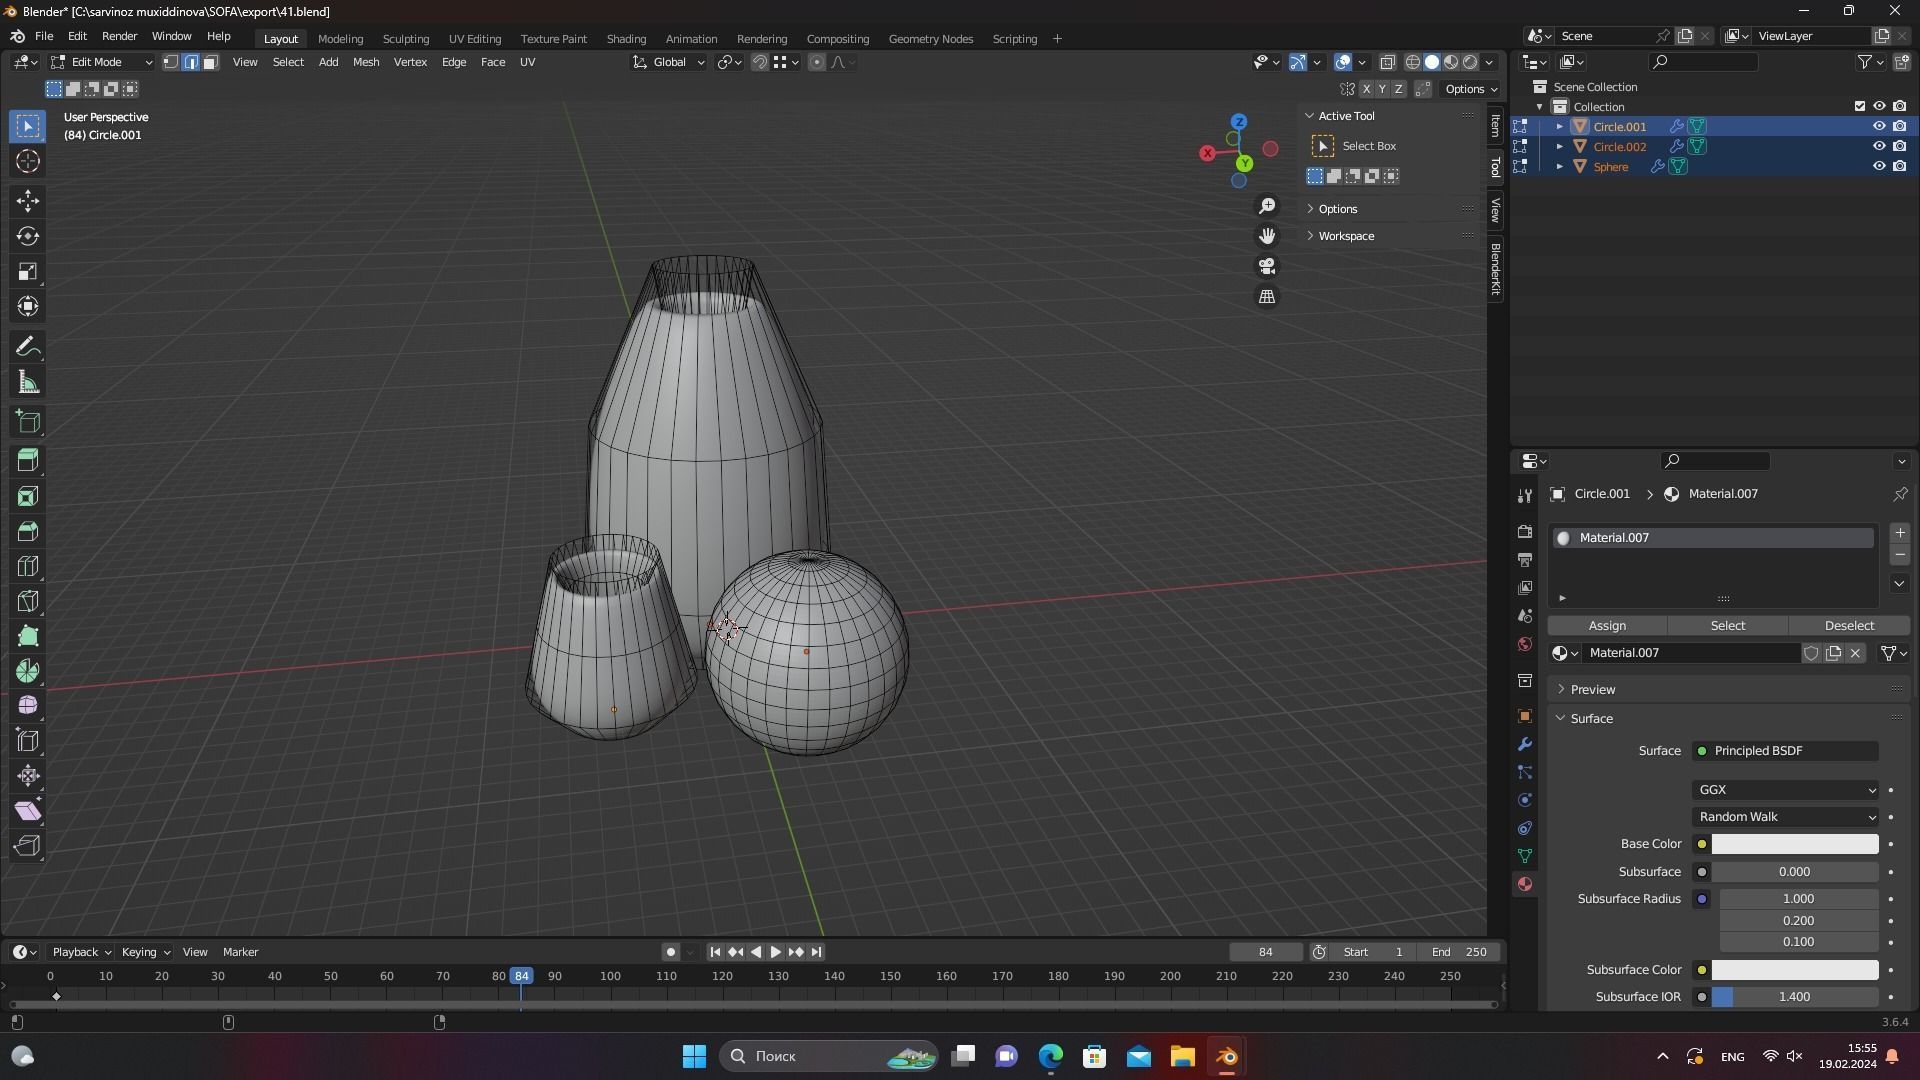The width and height of the screenshot is (1920, 1080).
Task: Switch to the Geometry Nodes workspace tab
Action: click(931, 39)
